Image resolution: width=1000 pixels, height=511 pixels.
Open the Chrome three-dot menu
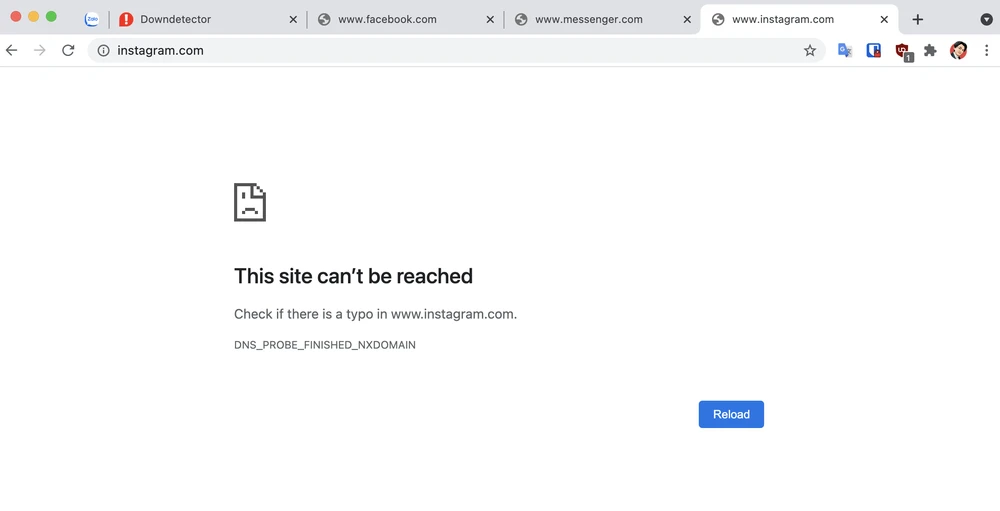(x=986, y=50)
